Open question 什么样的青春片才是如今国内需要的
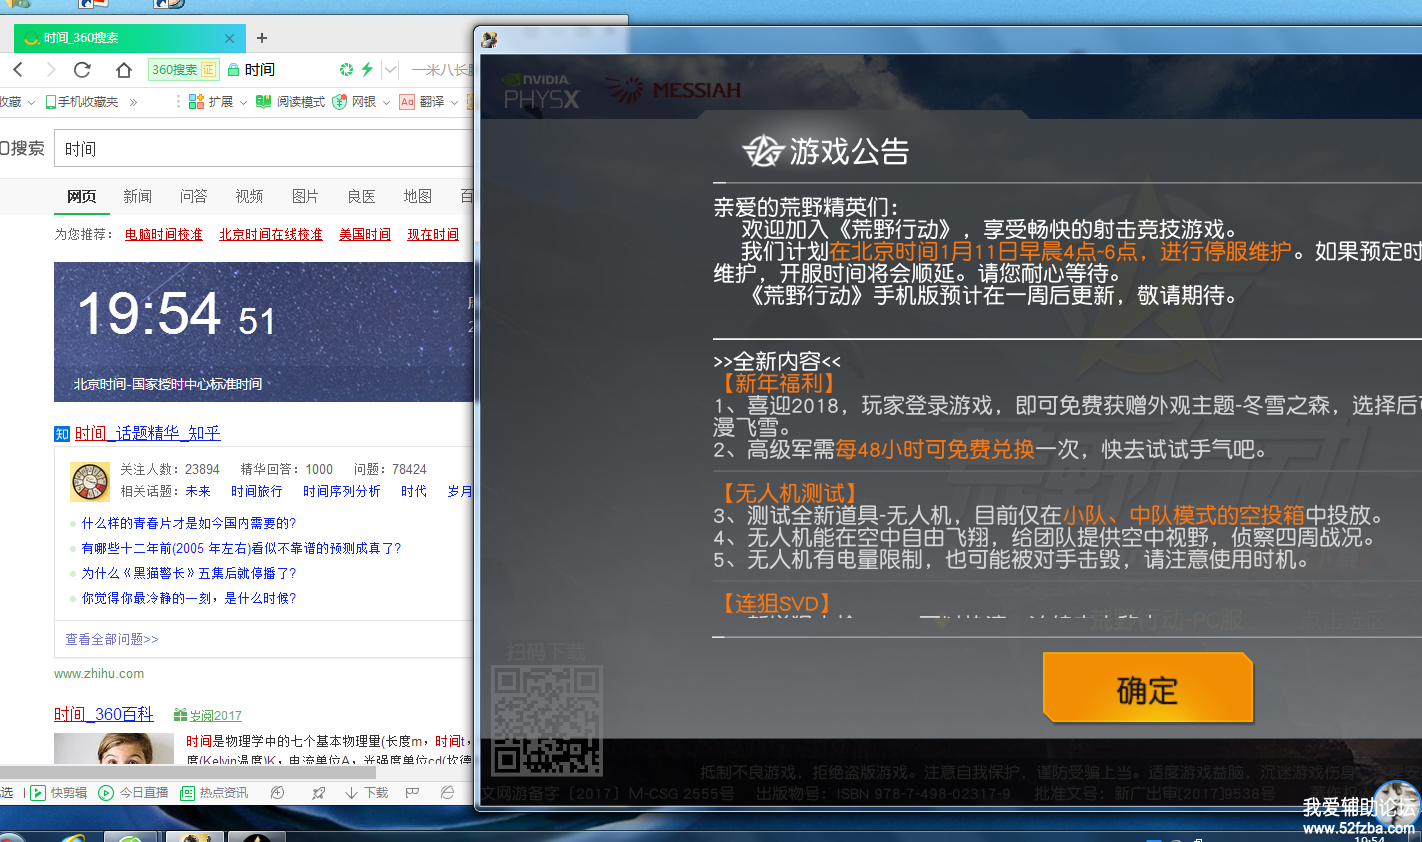 point(189,523)
